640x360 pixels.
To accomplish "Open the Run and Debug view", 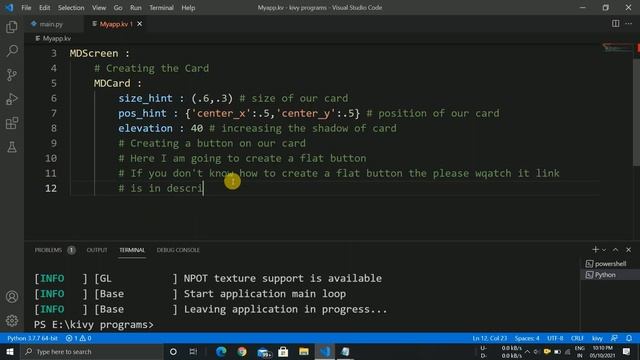I will click(12, 99).
